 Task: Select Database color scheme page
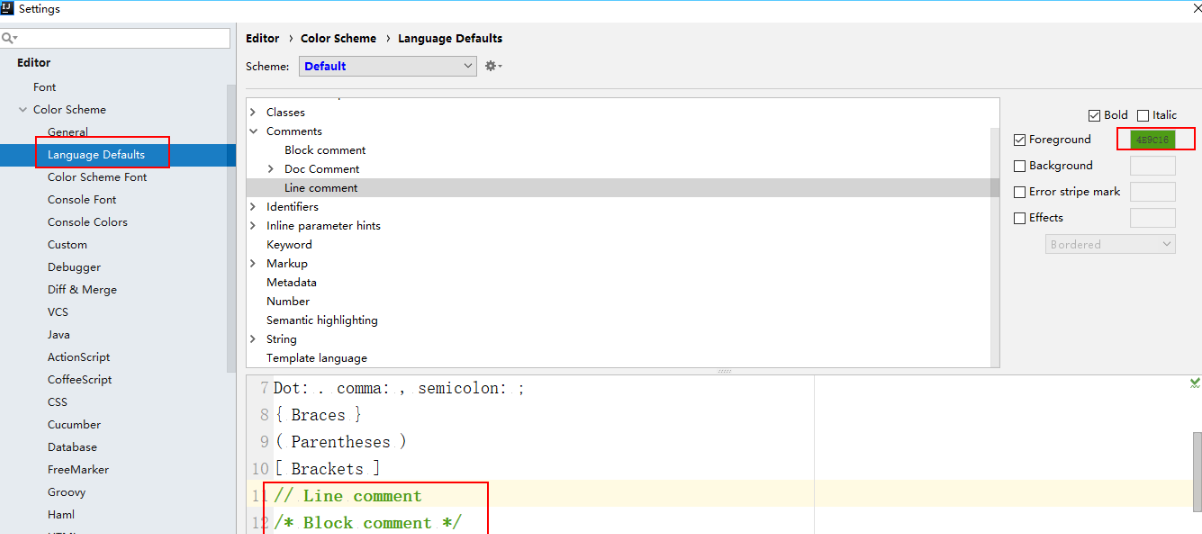click(72, 447)
